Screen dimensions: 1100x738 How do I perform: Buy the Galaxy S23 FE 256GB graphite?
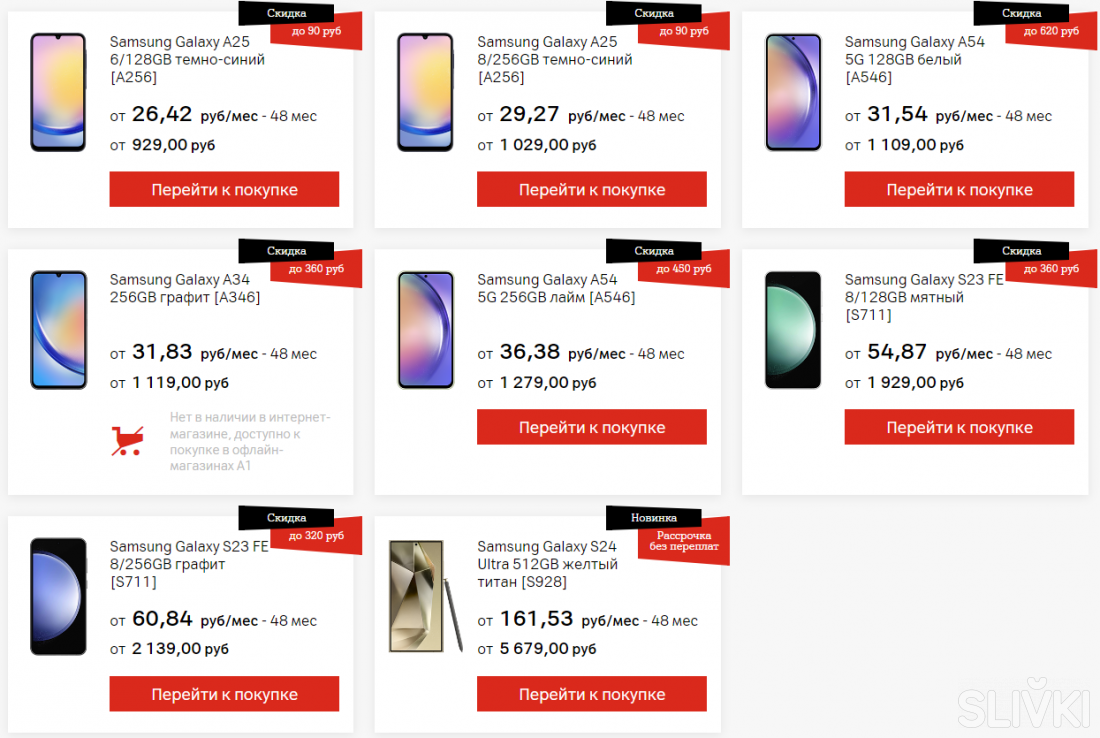click(224, 694)
